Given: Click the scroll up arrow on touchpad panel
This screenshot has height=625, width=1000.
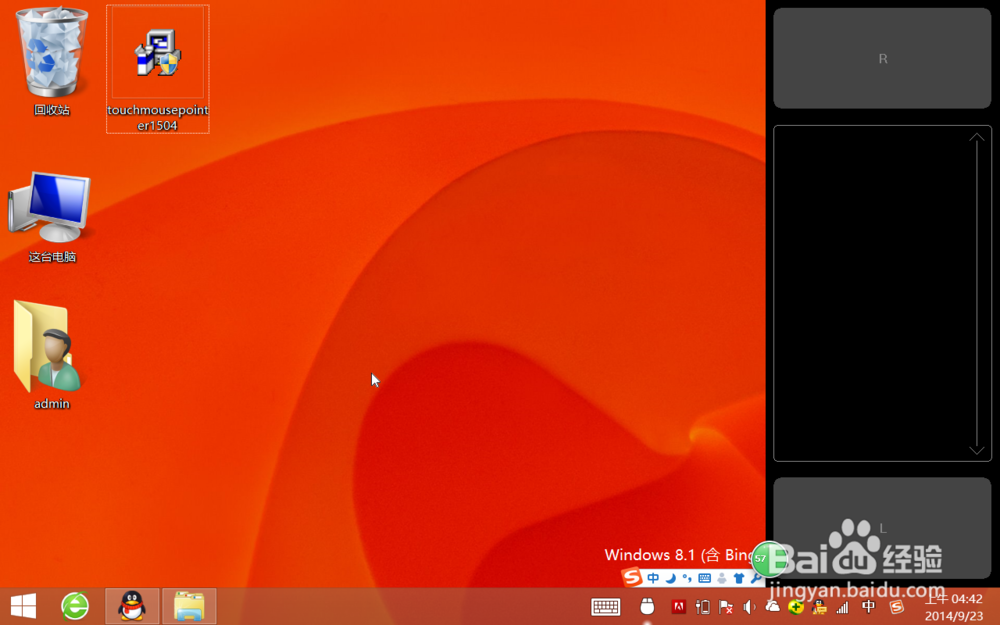Looking at the screenshot, I should pyautogui.click(x=976, y=138).
